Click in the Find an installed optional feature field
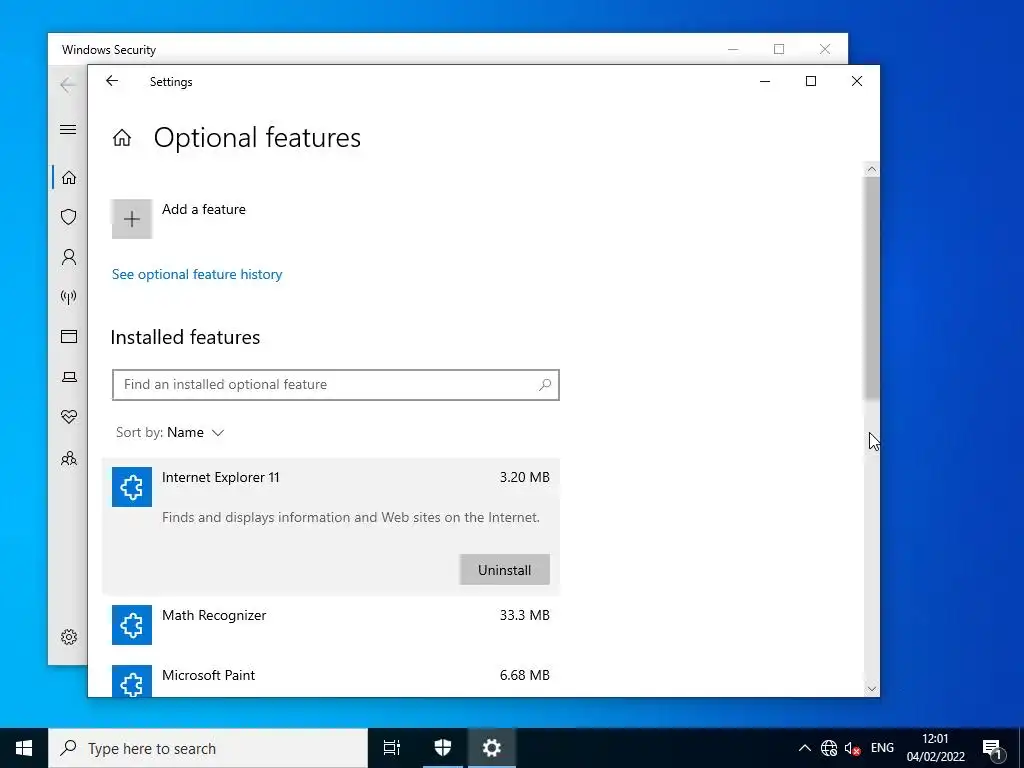Screen dimensions: 1024x768 [x=336, y=385]
